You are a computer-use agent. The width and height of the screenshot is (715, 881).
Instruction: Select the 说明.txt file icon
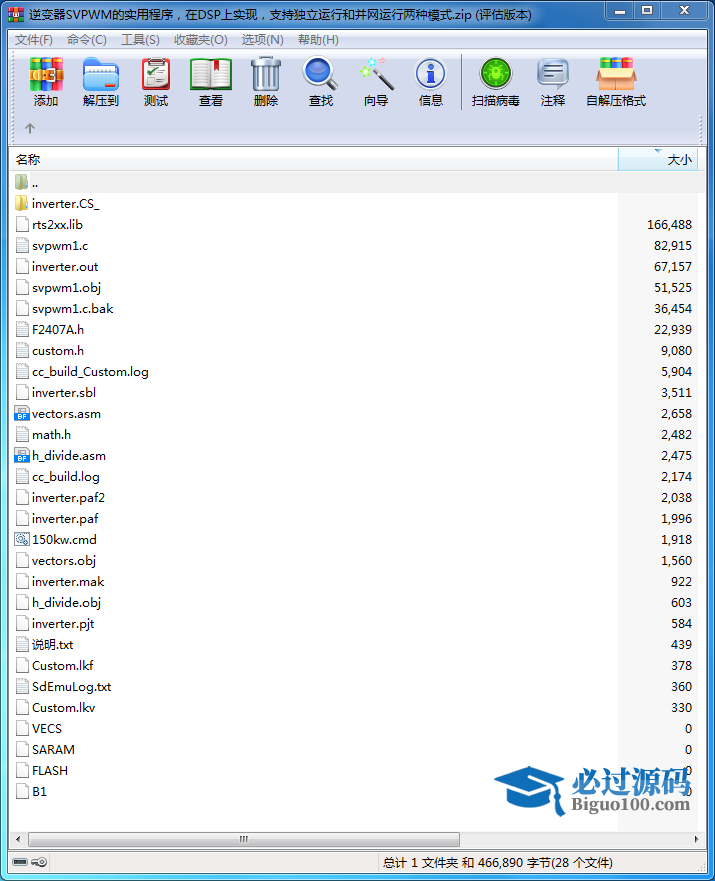(x=22, y=644)
